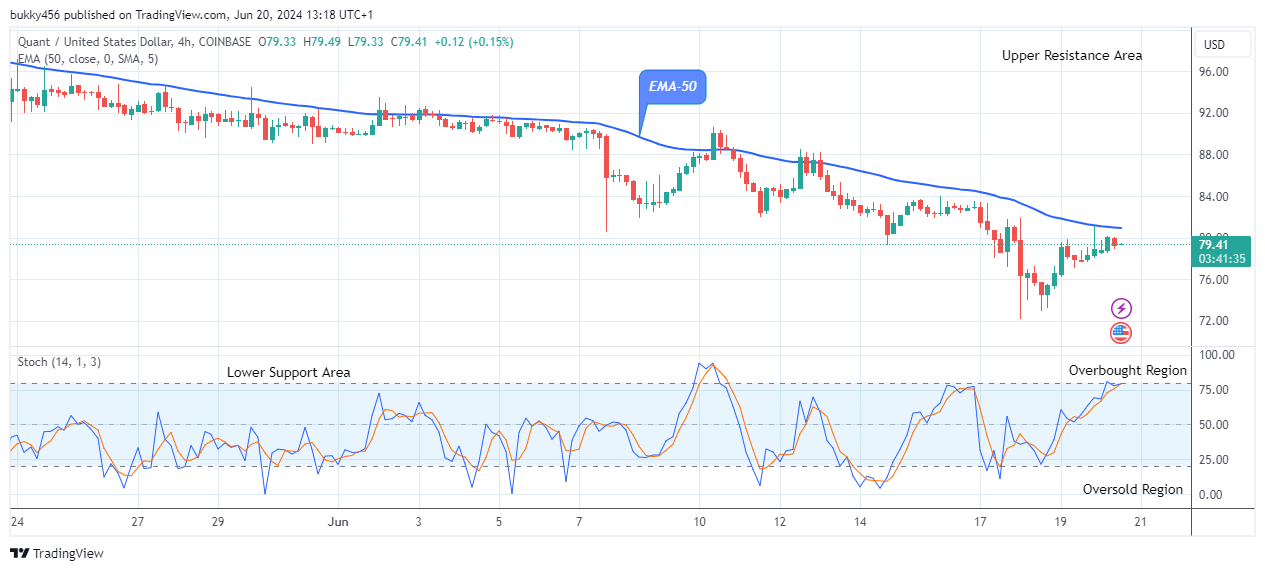Select the EMA (50, close, 0, SMA, 5) legend
The height and width of the screenshot is (571, 1265).
pyautogui.click(x=88, y=59)
